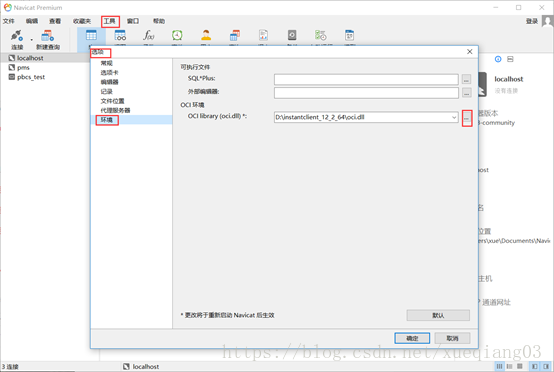Select 常规 in options list

pyautogui.click(x=106, y=63)
